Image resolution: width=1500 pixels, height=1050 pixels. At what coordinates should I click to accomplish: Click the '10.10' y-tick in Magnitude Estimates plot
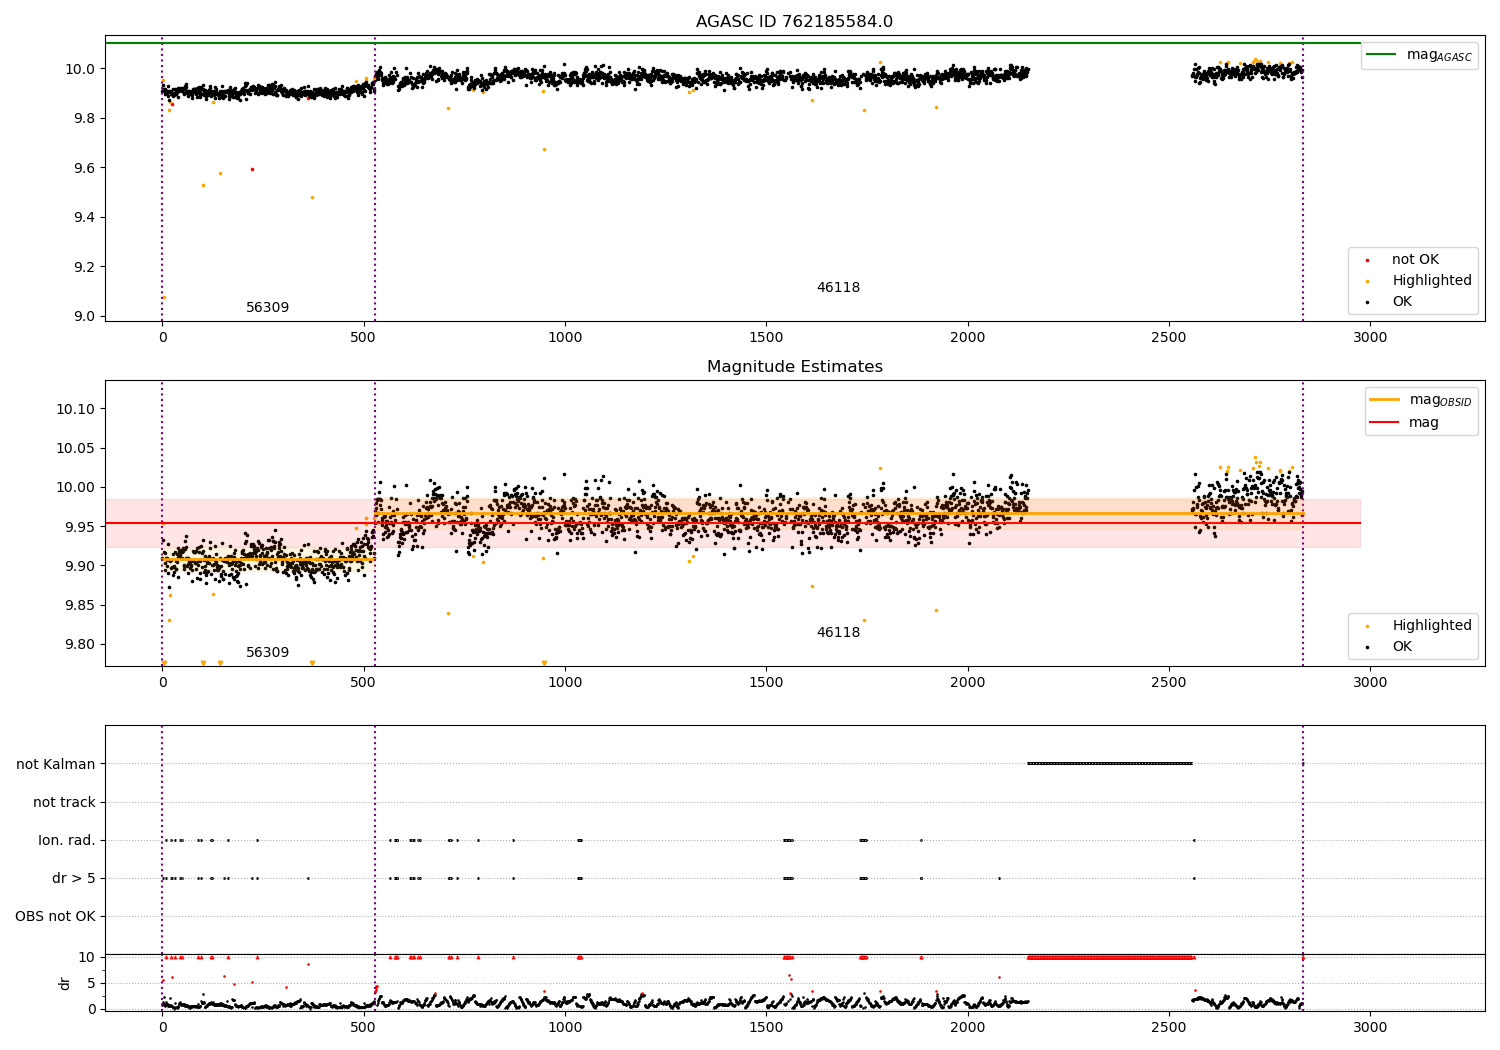(76, 409)
